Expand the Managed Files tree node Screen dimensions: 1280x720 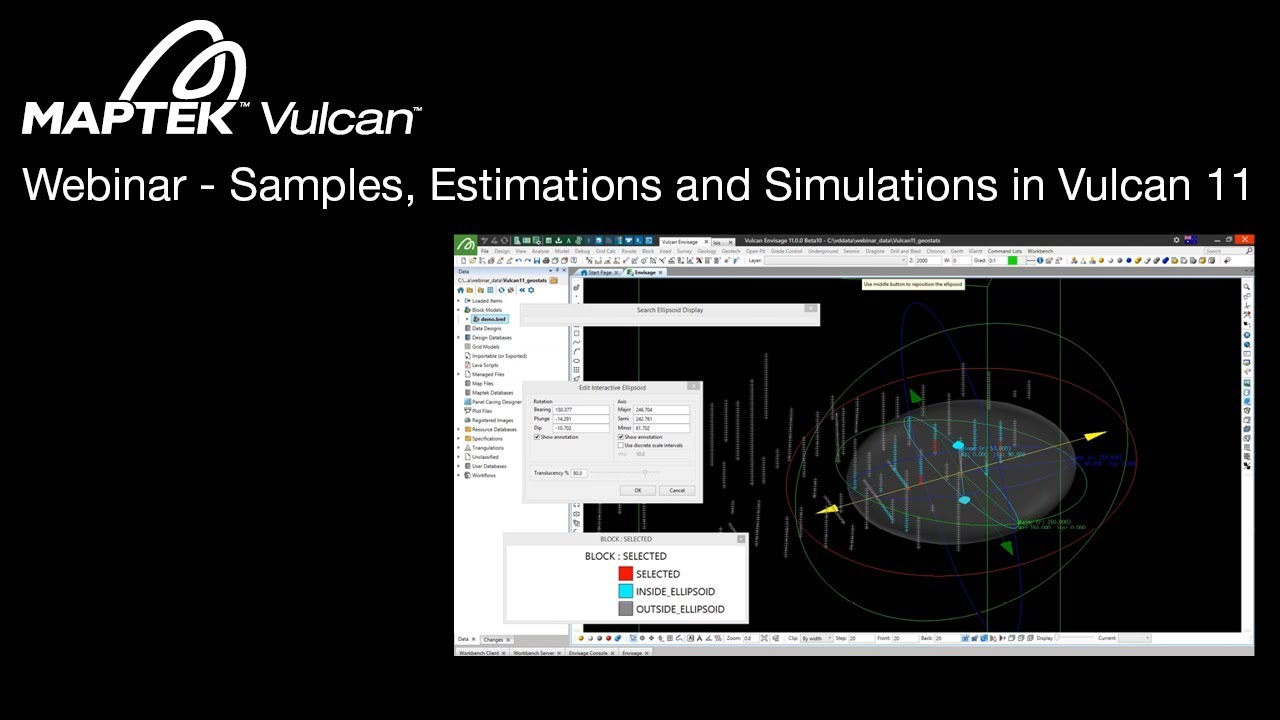pos(458,374)
